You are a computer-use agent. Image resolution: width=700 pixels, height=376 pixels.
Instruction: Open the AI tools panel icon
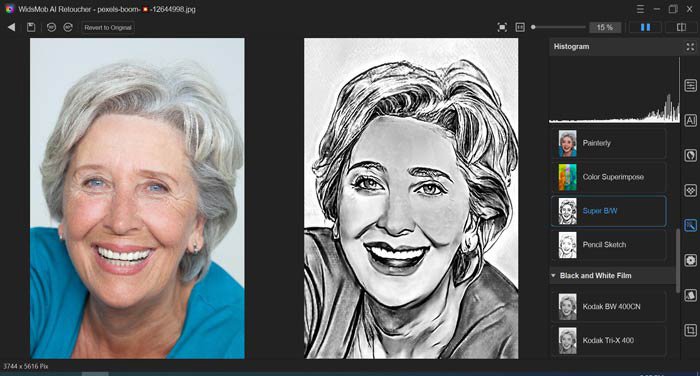coord(691,120)
